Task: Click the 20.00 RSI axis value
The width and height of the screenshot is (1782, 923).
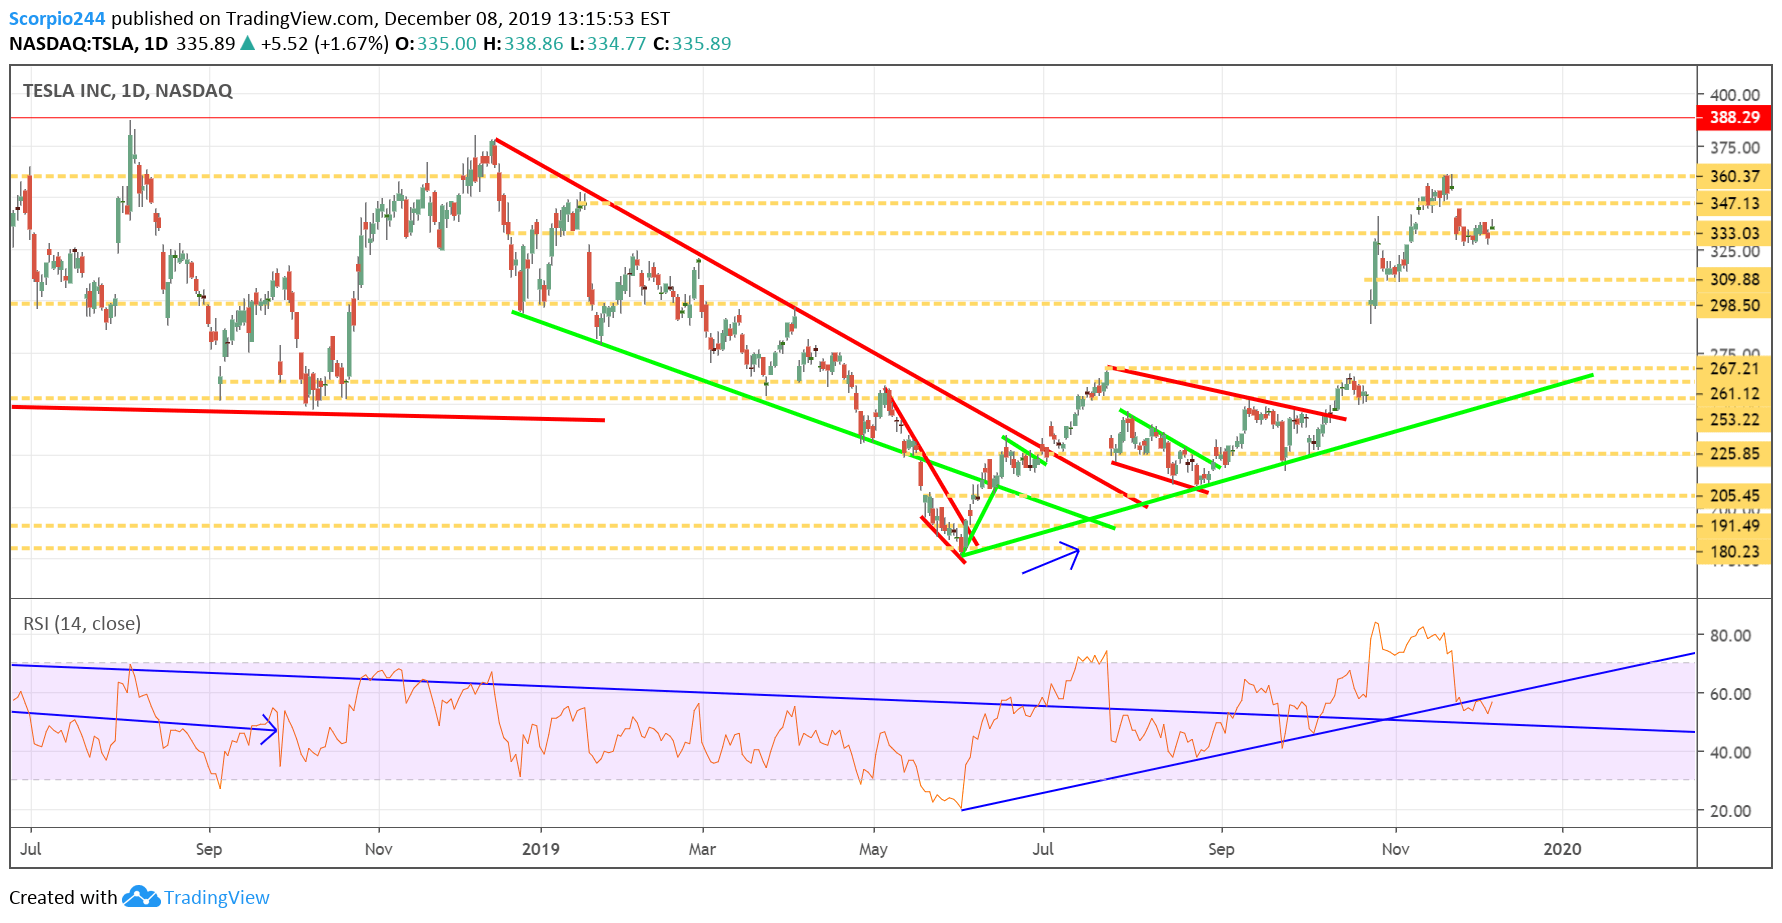Action: (1730, 811)
